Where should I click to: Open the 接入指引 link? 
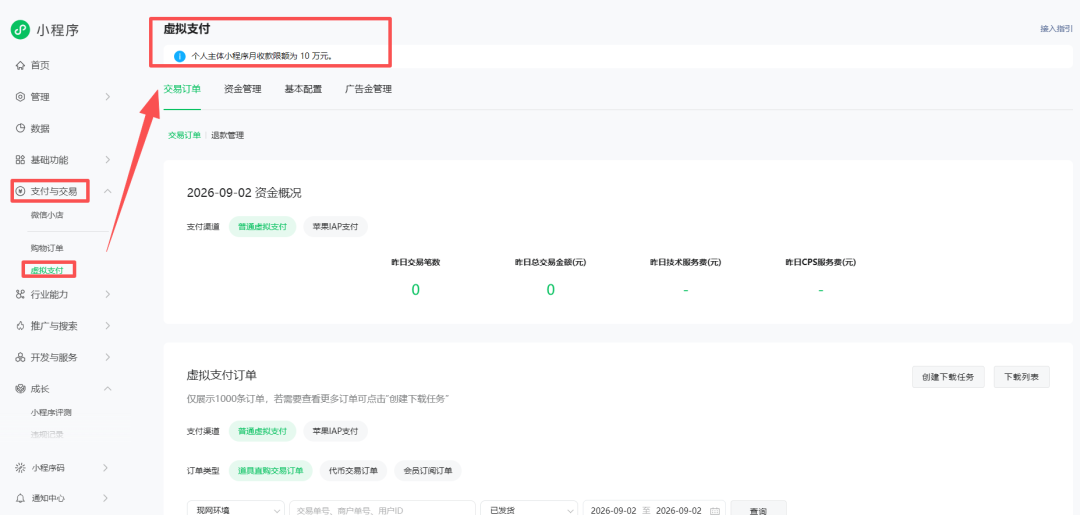1056,29
